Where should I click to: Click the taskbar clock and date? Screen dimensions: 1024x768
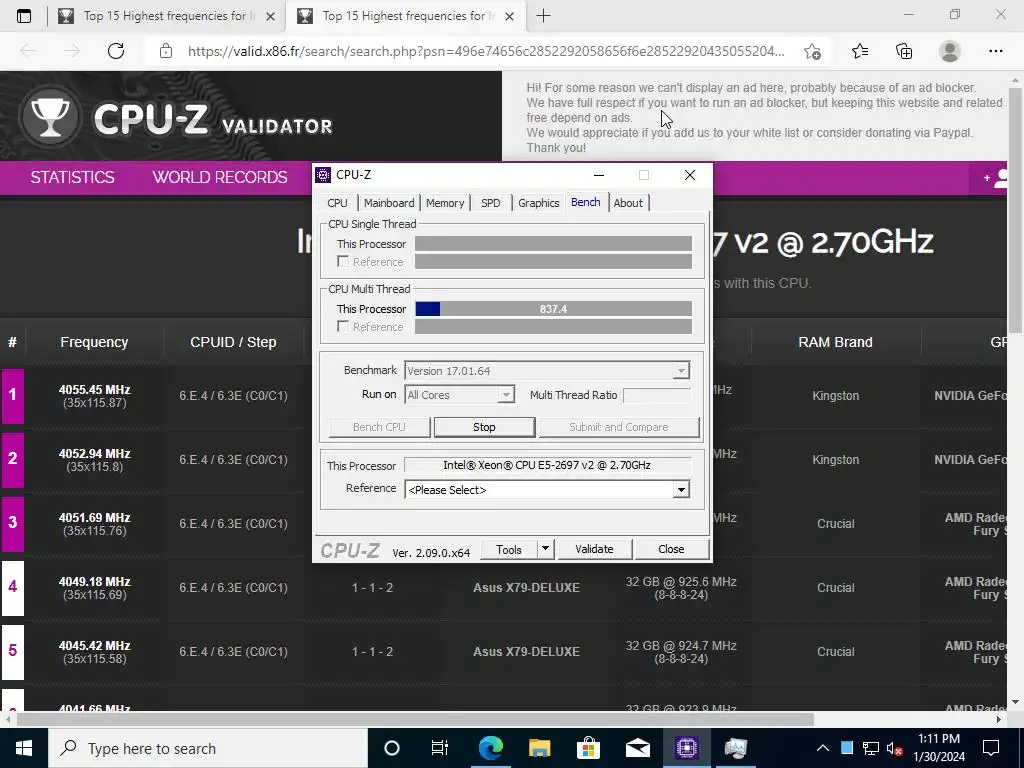938,748
